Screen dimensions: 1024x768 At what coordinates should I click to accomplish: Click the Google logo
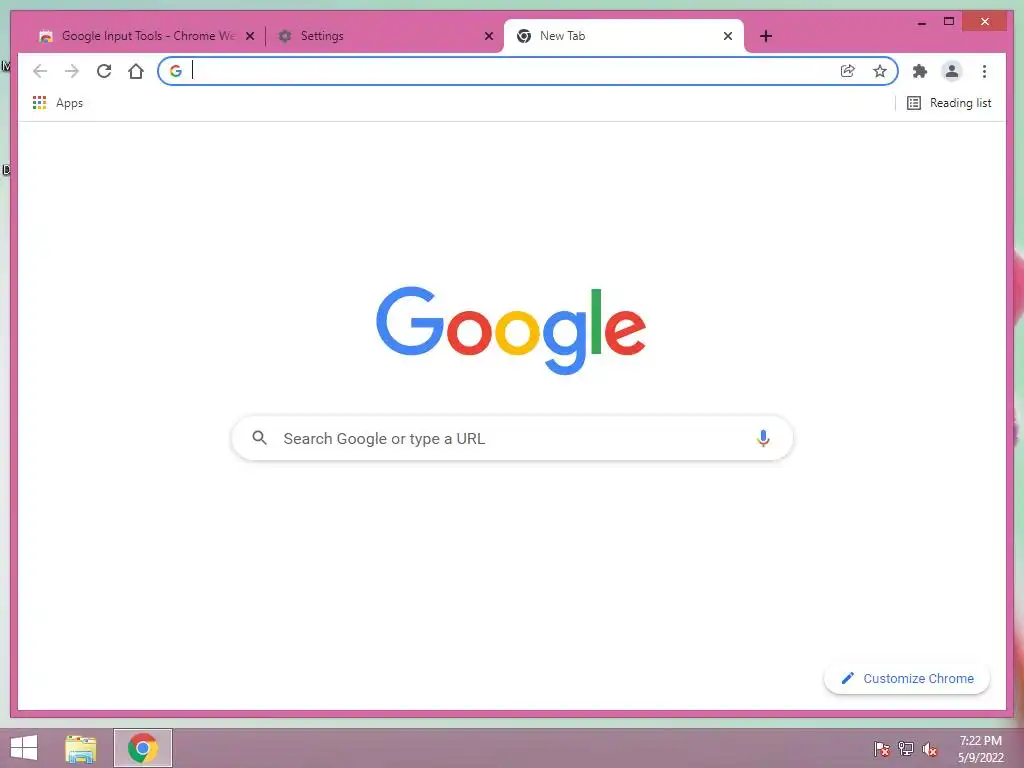(x=511, y=330)
